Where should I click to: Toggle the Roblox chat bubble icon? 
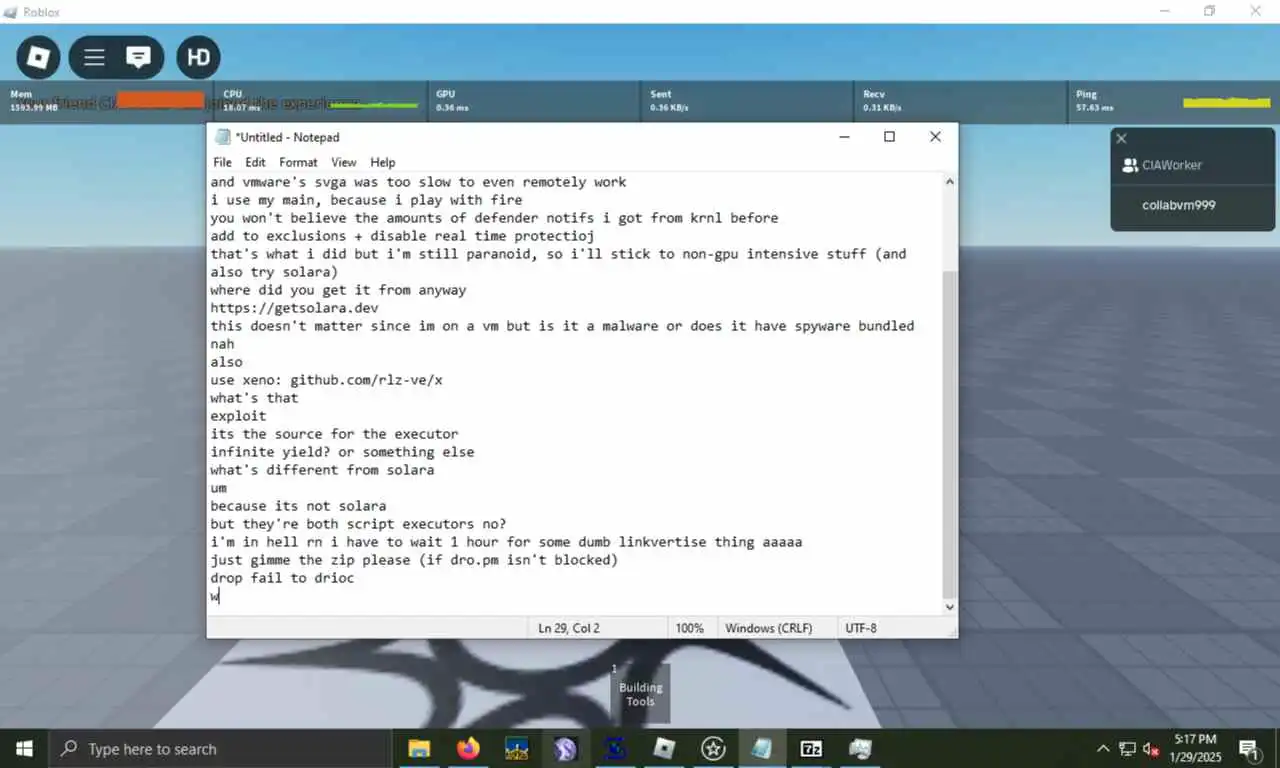pos(139,57)
